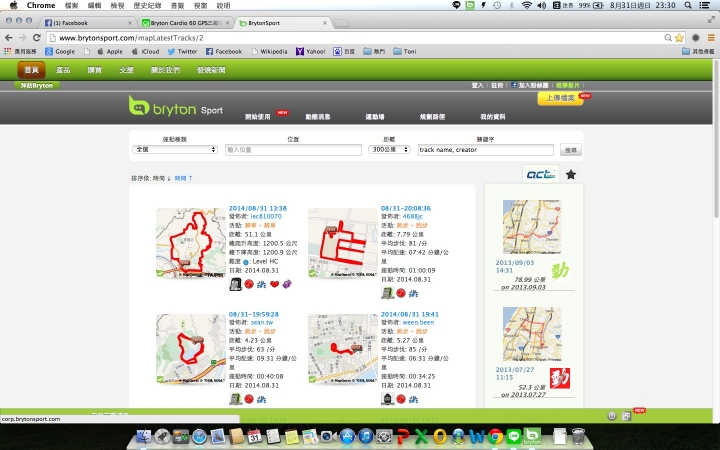Open track titled 2014/08/31 13:38
The image size is (720, 450).
click(x=258, y=208)
